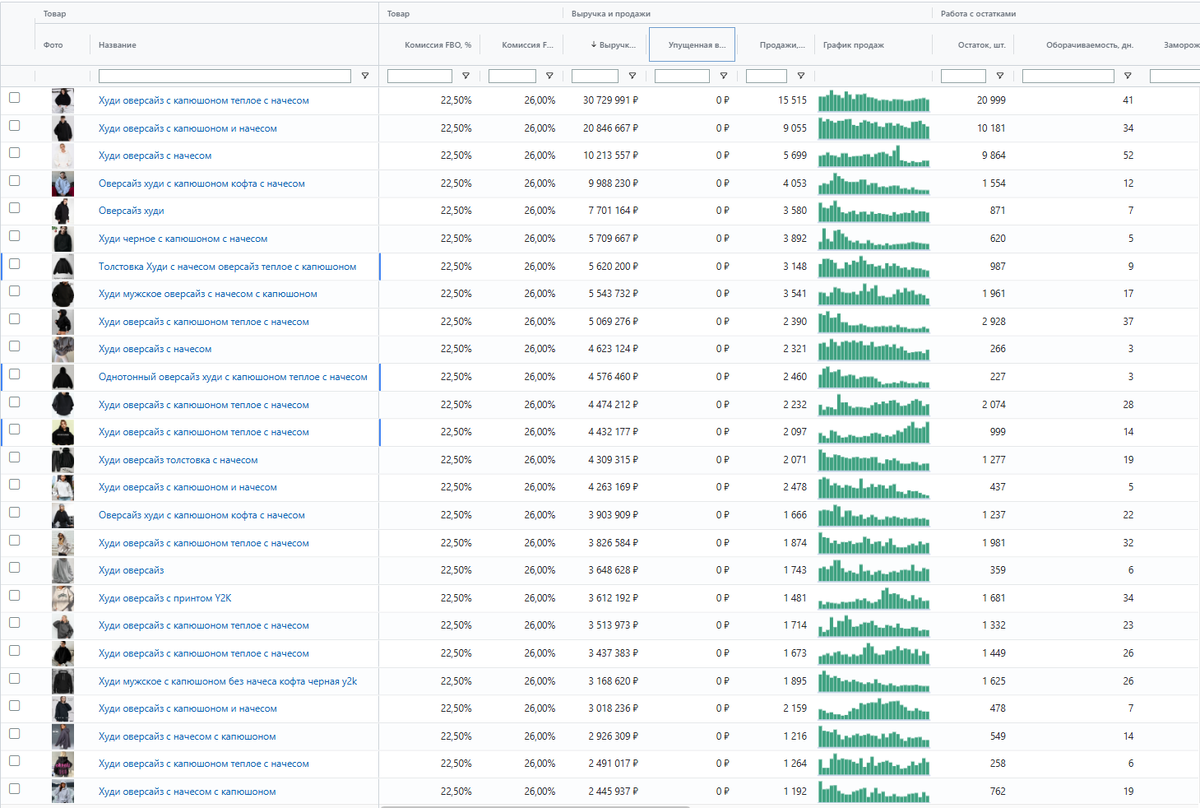Sort by Комиссия FBO, % column header

coord(437,45)
